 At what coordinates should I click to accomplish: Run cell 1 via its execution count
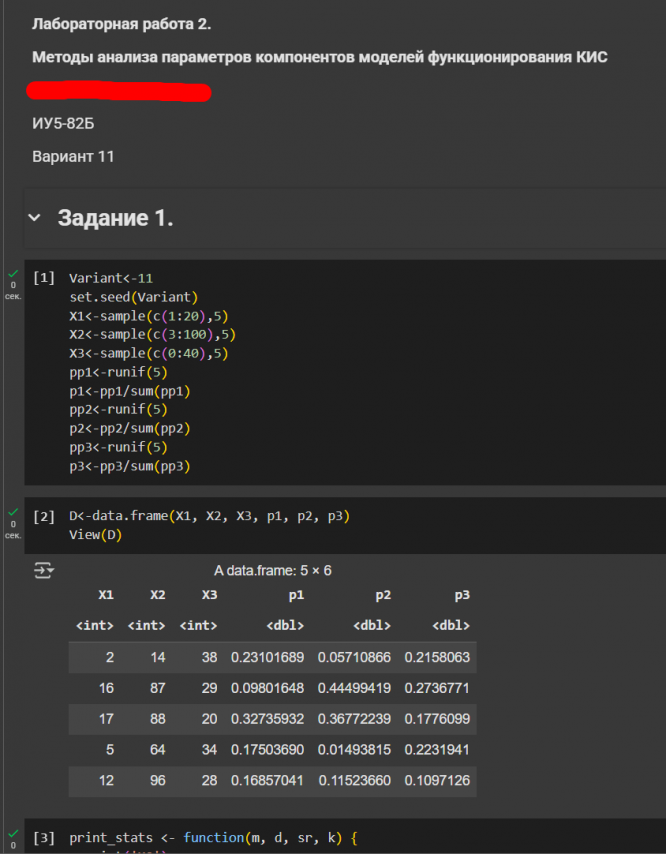coord(44,278)
